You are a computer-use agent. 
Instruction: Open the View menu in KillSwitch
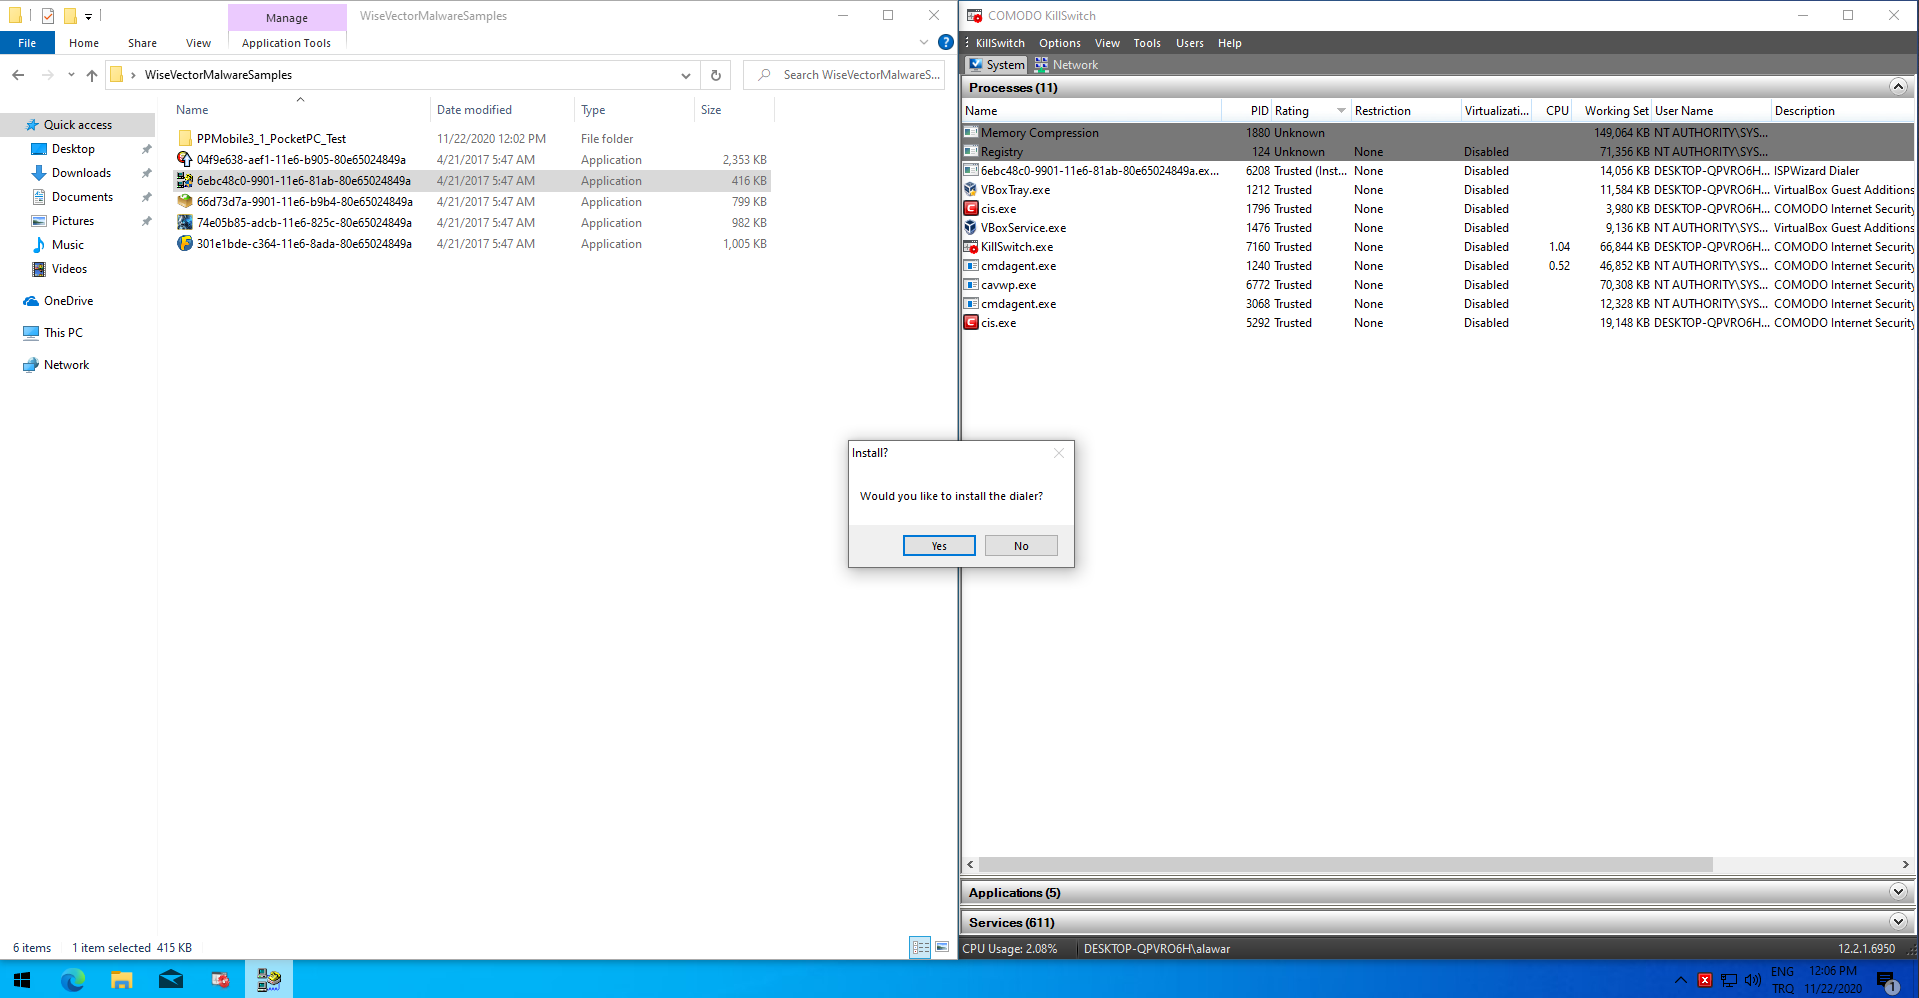tap(1107, 43)
